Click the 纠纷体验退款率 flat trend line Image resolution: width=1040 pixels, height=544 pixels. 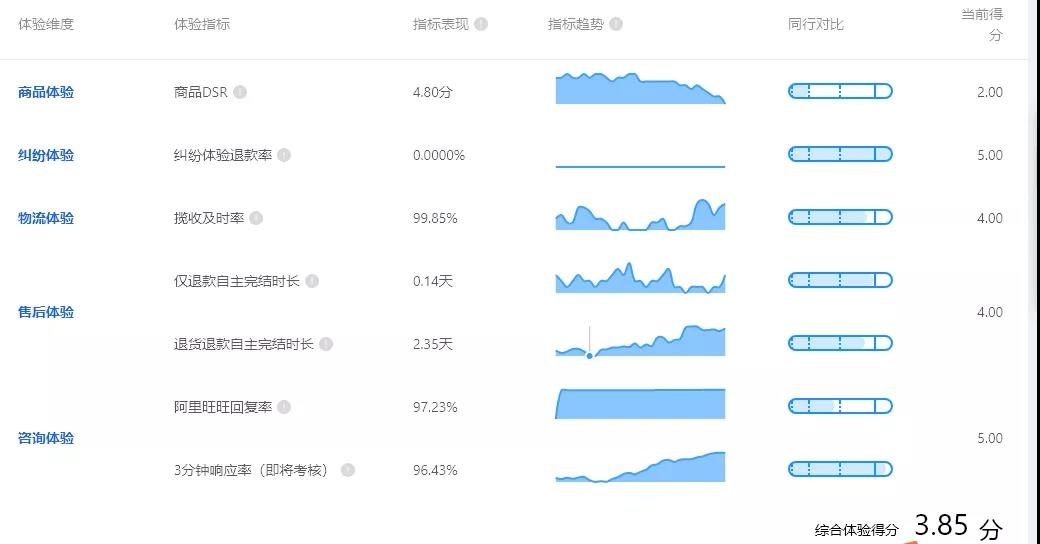640,167
